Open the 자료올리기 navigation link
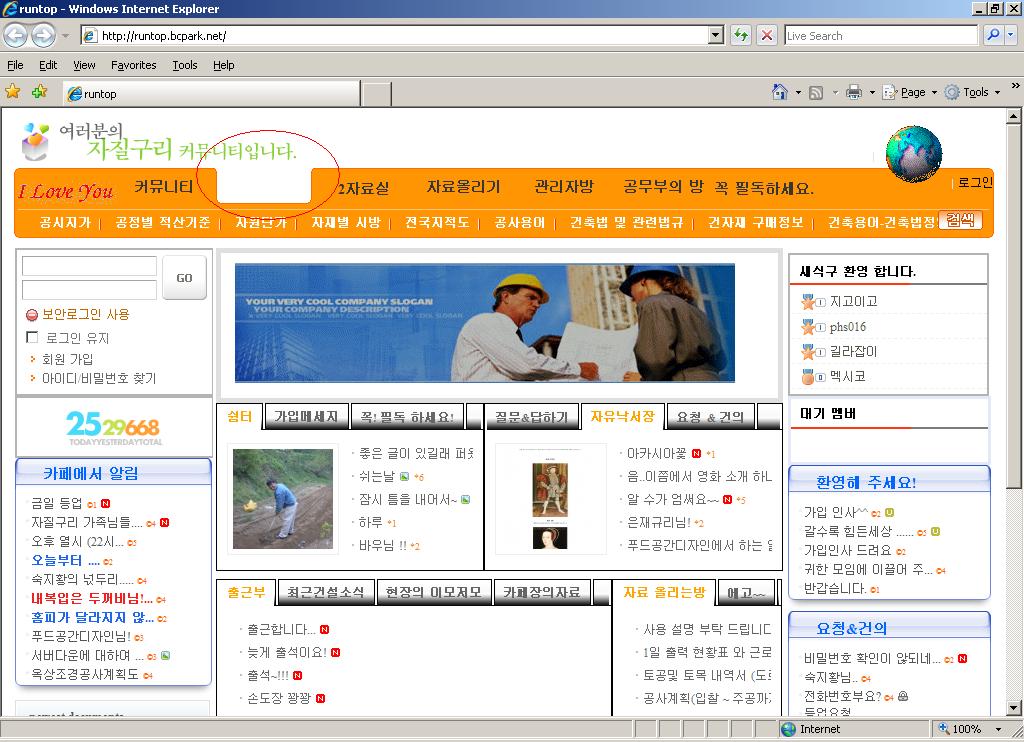 [463, 187]
